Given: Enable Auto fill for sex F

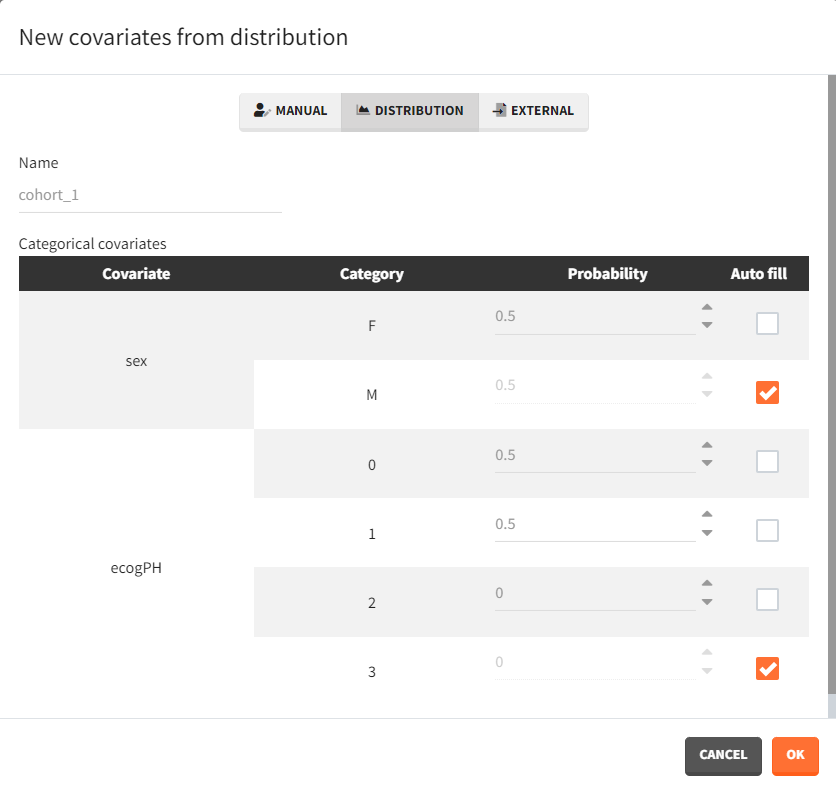Looking at the screenshot, I should [x=767, y=324].
